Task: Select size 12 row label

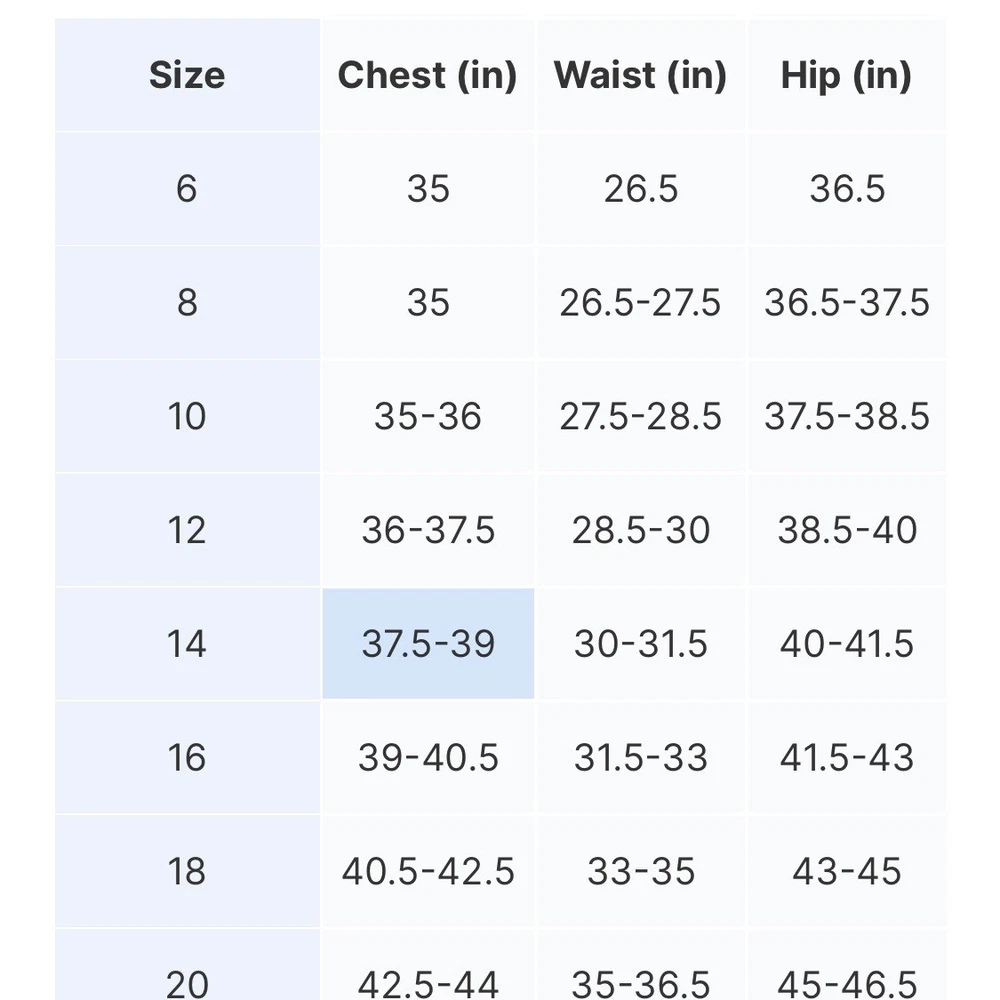Action: coord(187,530)
